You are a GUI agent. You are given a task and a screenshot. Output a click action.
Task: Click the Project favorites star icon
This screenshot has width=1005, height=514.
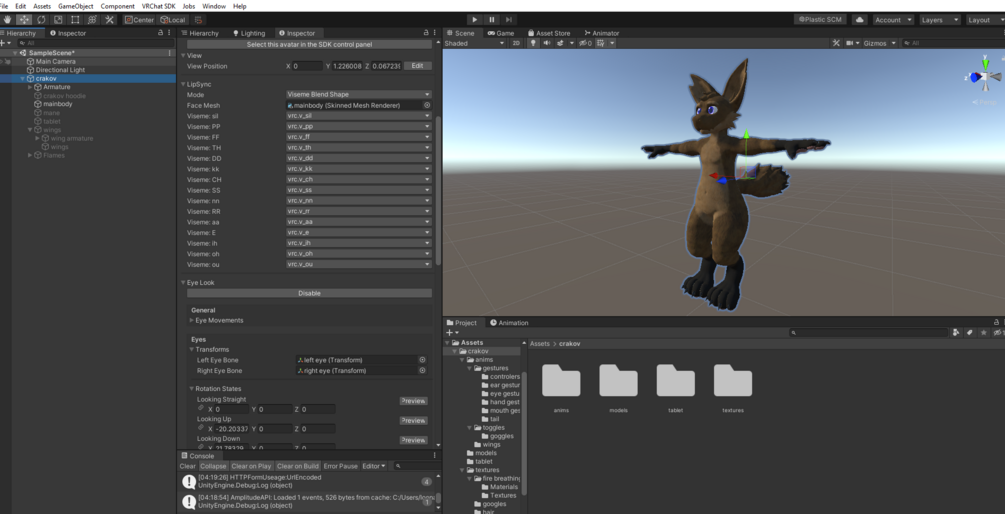(x=983, y=333)
